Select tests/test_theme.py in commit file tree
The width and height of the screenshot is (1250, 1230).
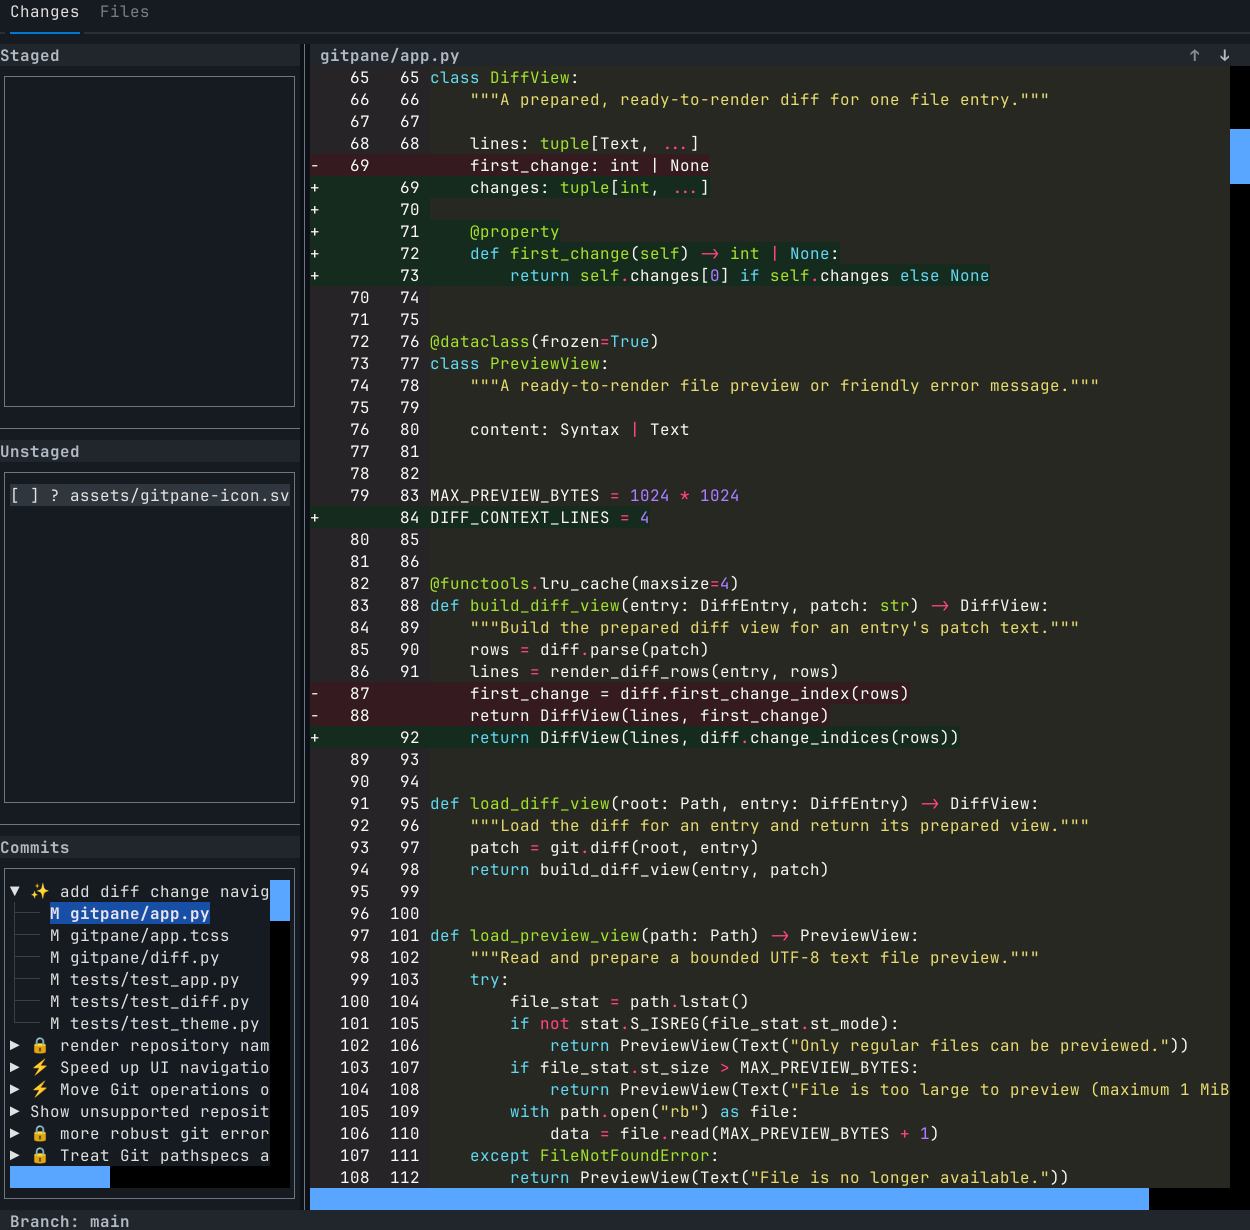(155, 1023)
